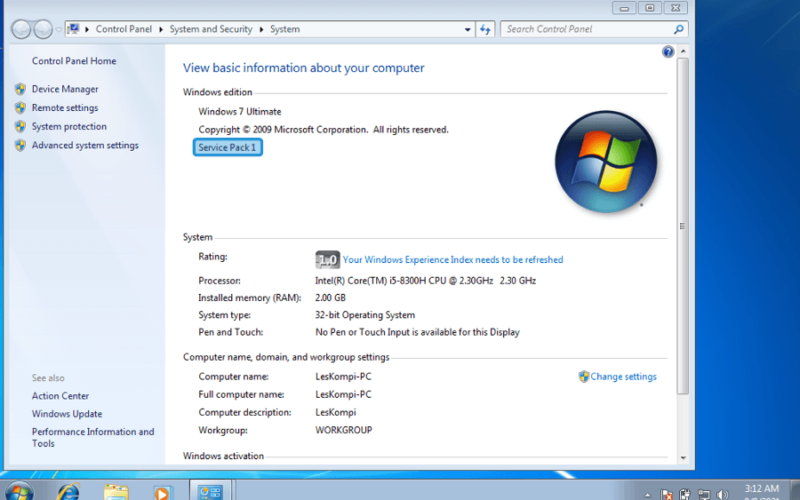Open Windows Explorer folder in taskbar
This screenshot has width=800, height=500.
(x=116, y=492)
